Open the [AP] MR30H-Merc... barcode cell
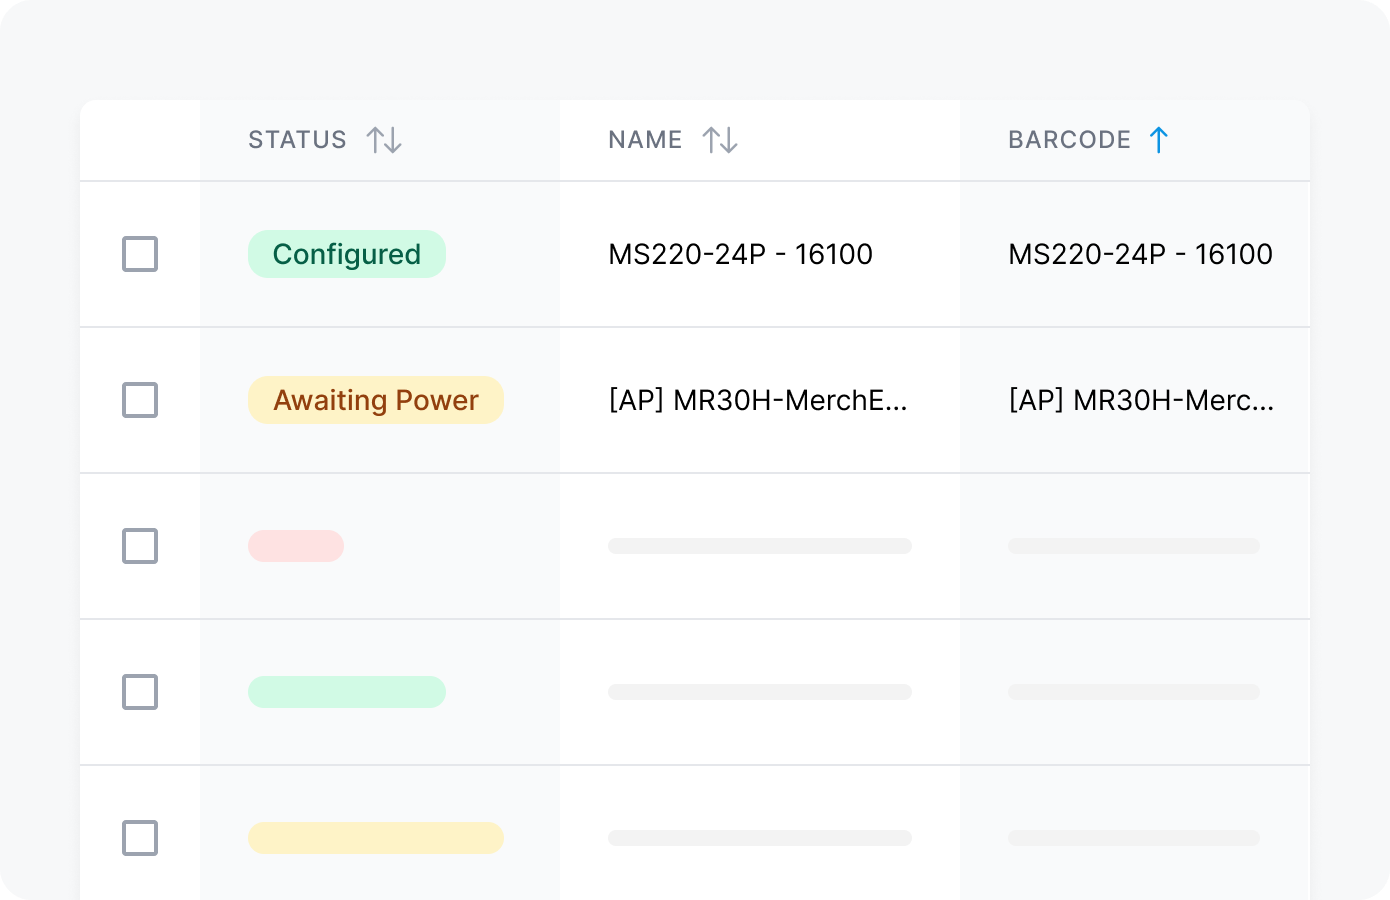 [1141, 400]
